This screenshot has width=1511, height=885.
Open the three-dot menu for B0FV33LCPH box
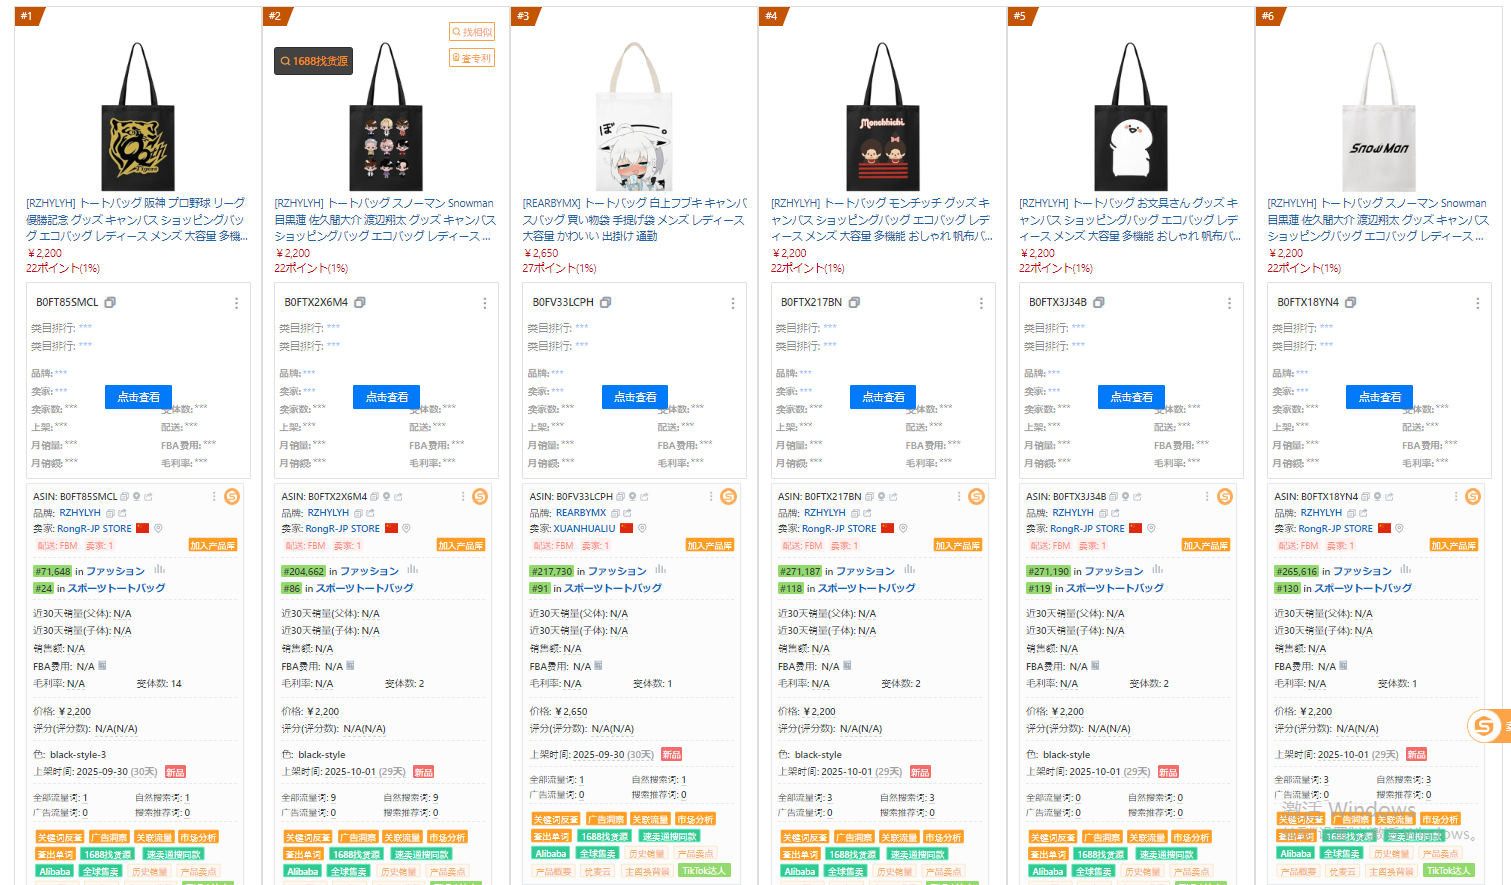click(733, 303)
